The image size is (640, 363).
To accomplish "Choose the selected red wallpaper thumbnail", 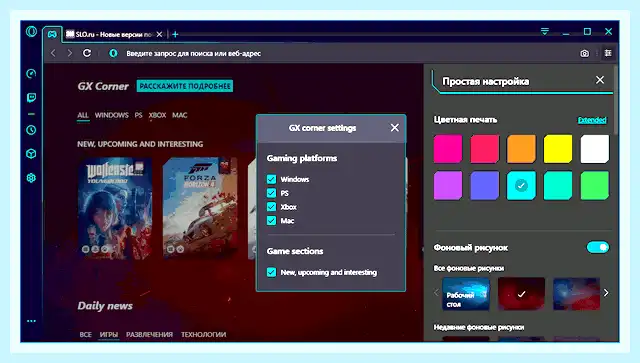I will (x=521, y=294).
